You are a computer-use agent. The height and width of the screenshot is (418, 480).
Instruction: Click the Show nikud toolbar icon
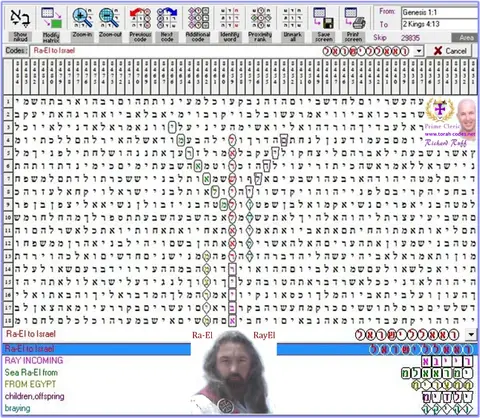pyautogui.click(x=20, y=18)
